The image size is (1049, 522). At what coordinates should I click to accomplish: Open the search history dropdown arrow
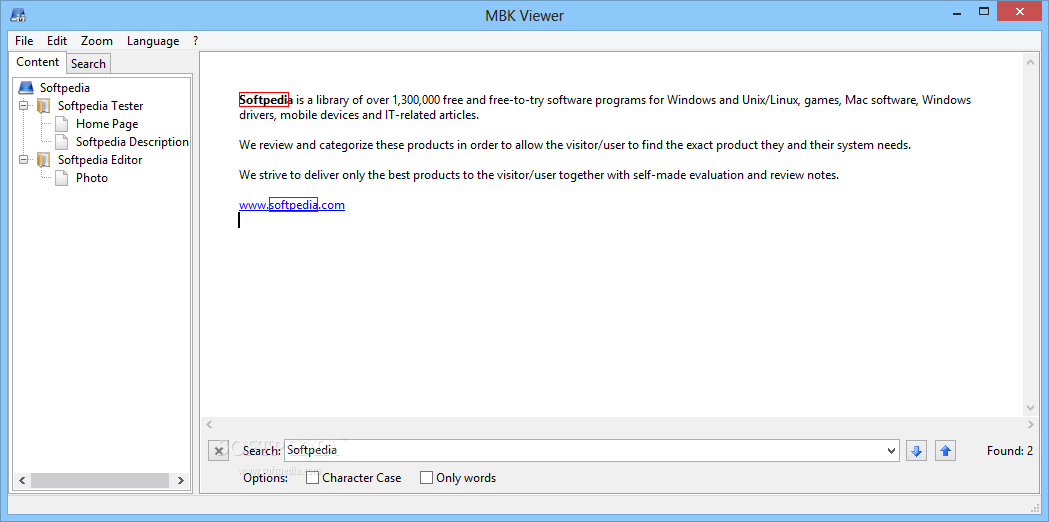coord(892,451)
